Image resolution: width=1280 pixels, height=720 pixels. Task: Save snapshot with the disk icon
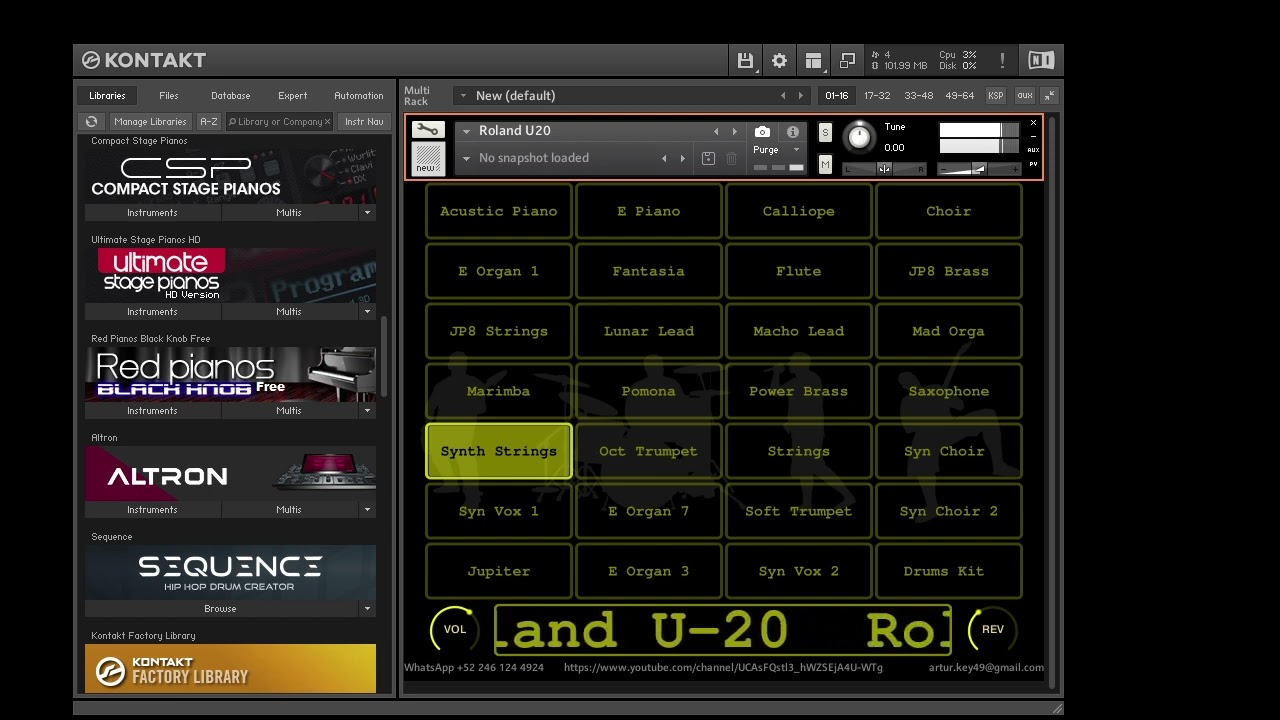[708, 158]
